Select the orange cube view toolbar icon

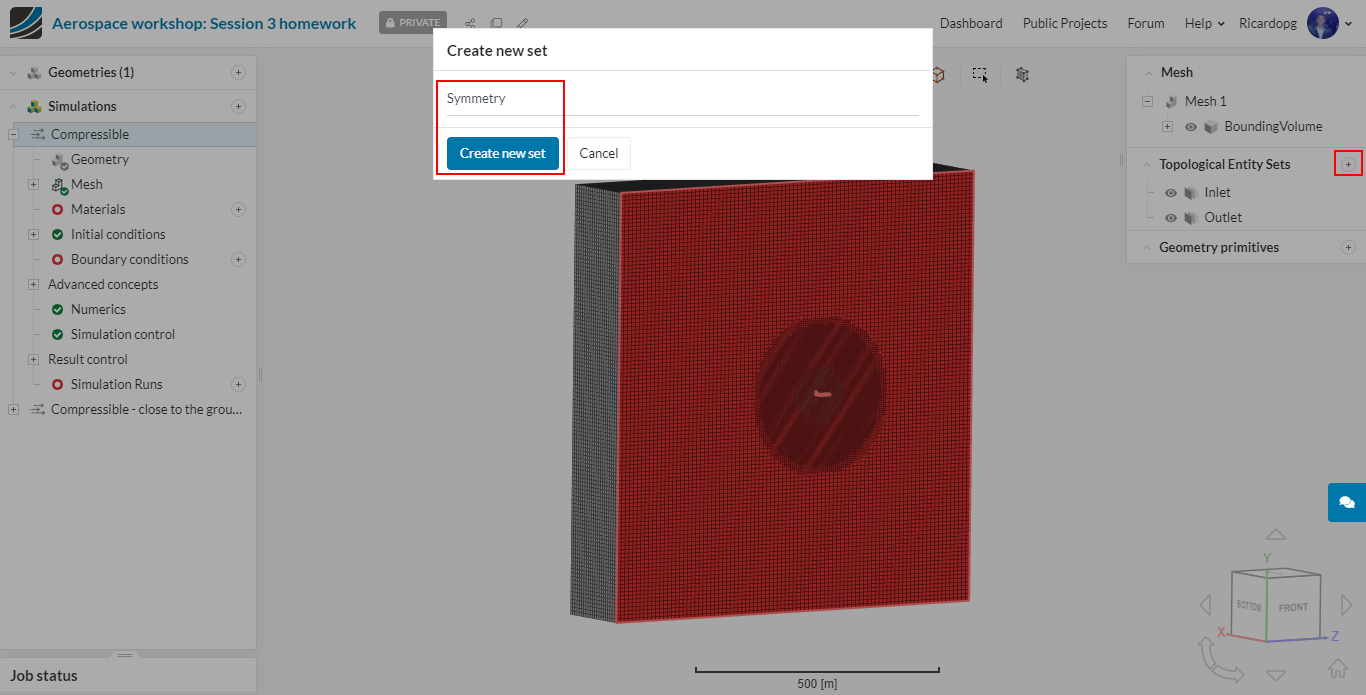point(938,74)
